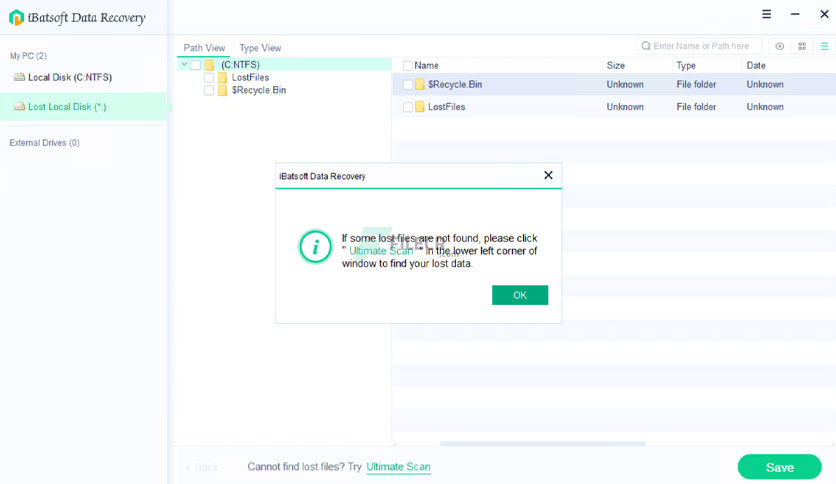Click Unknown date of $Recycle.Bin row
Viewport: 836px width, 484px height.
click(765, 84)
